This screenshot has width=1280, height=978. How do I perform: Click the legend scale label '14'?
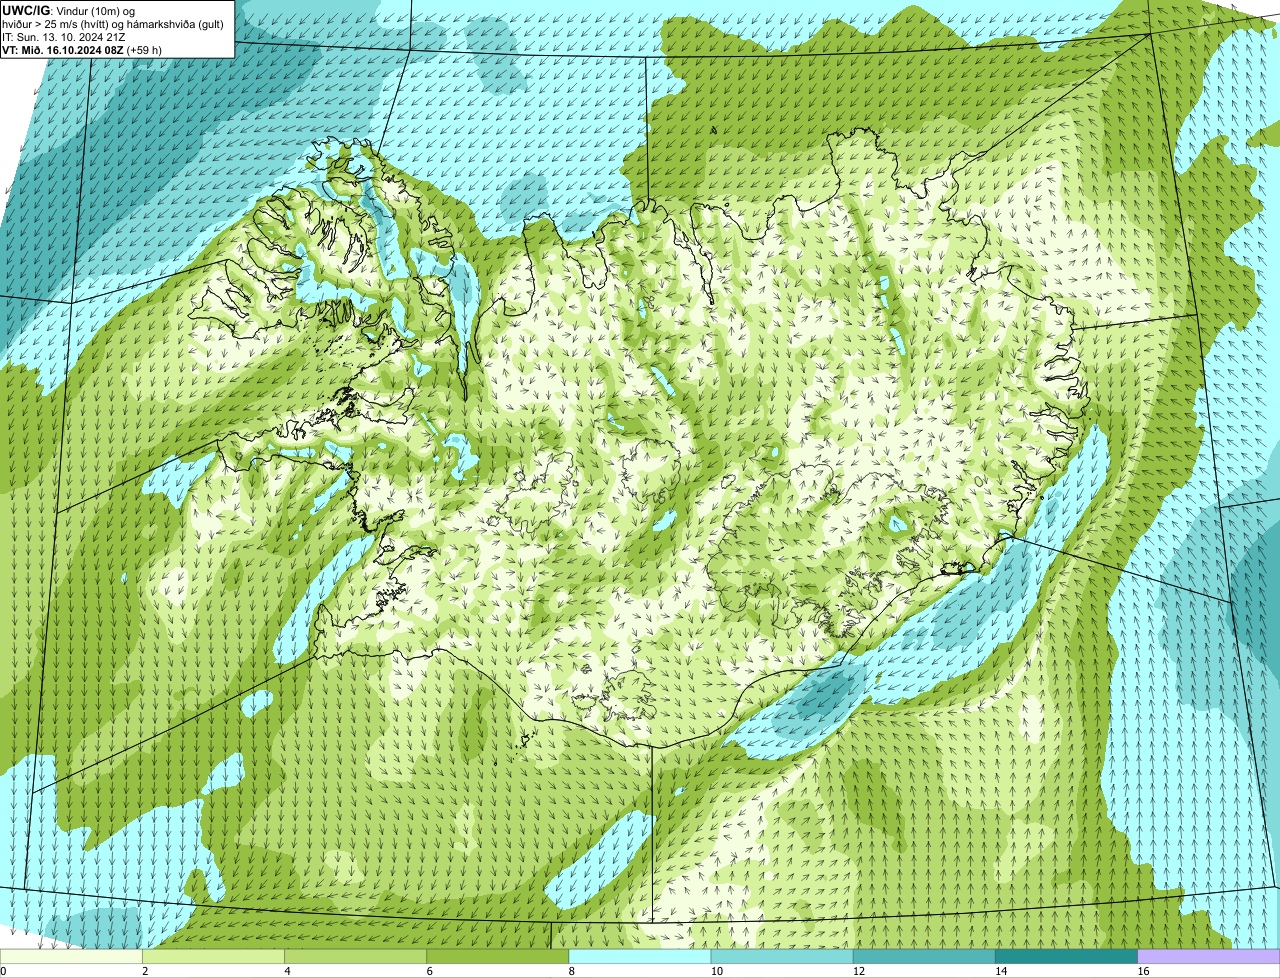point(1000,971)
